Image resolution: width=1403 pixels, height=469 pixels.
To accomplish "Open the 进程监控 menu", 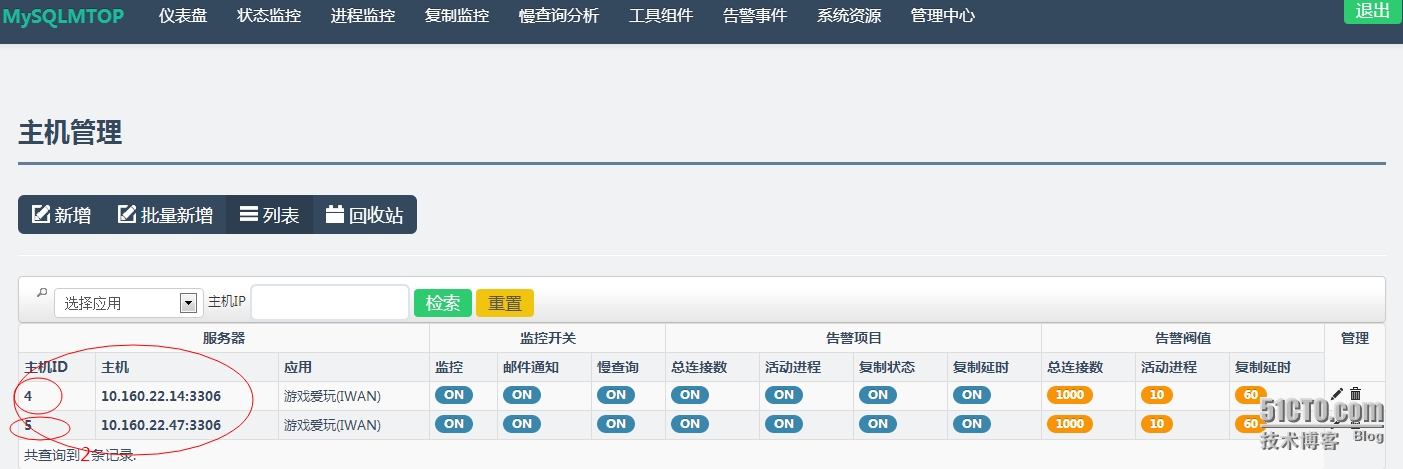I will point(363,16).
